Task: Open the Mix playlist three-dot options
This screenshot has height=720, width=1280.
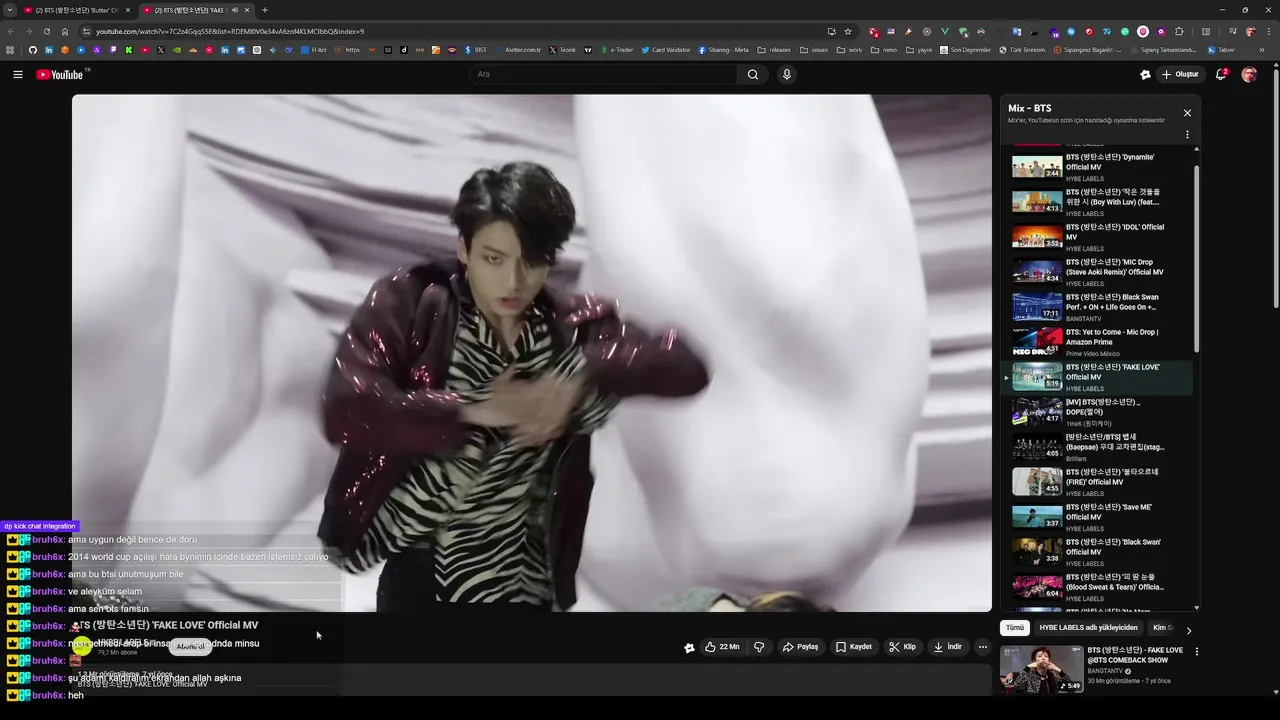Action: click(x=1187, y=134)
